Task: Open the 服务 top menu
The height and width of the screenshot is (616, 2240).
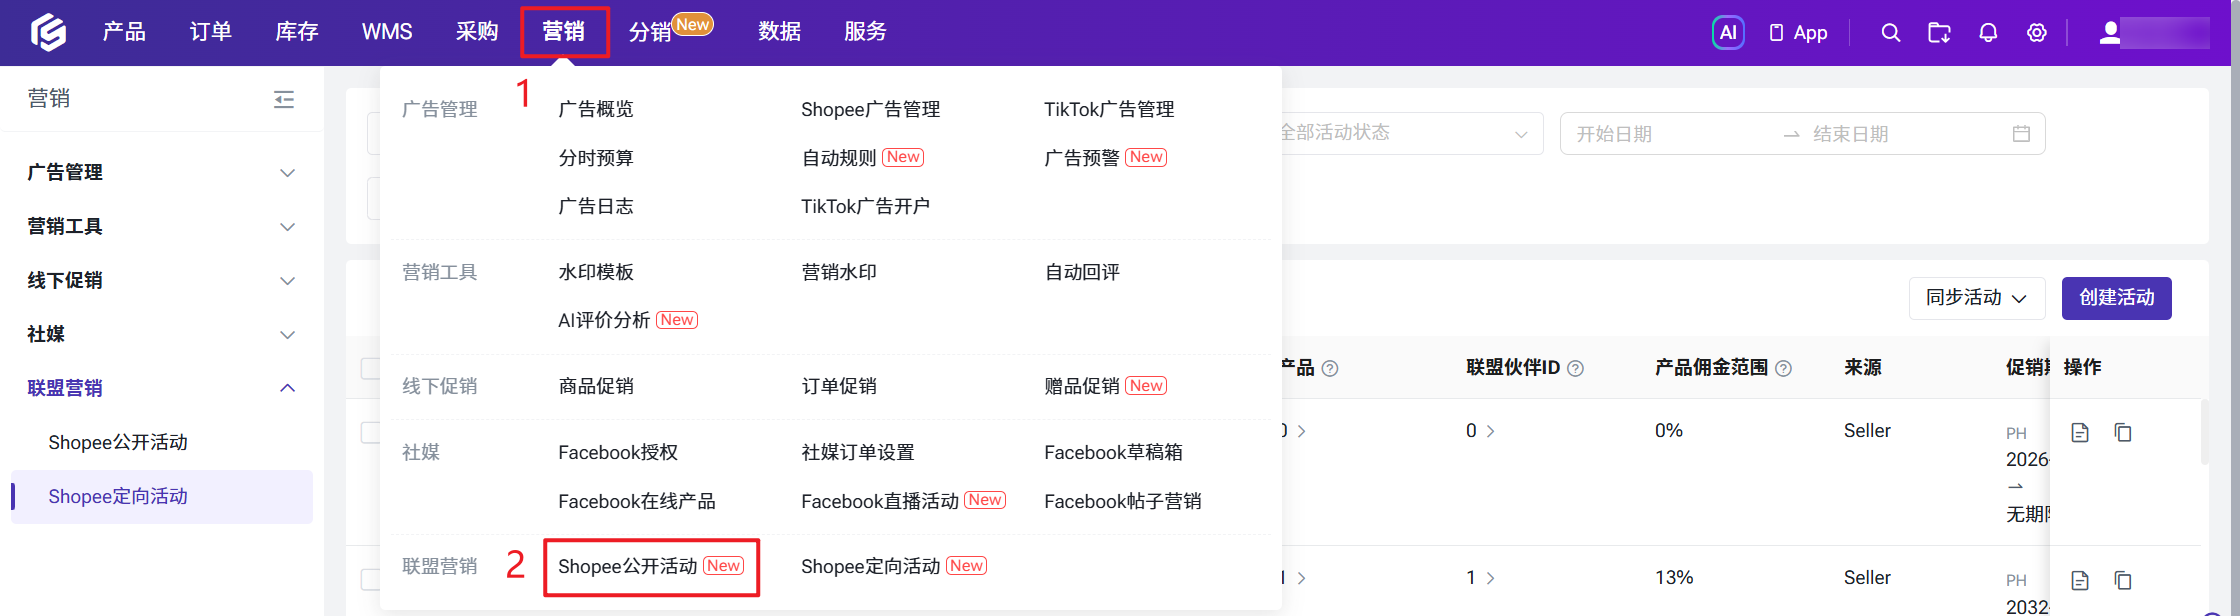Action: (865, 32)
